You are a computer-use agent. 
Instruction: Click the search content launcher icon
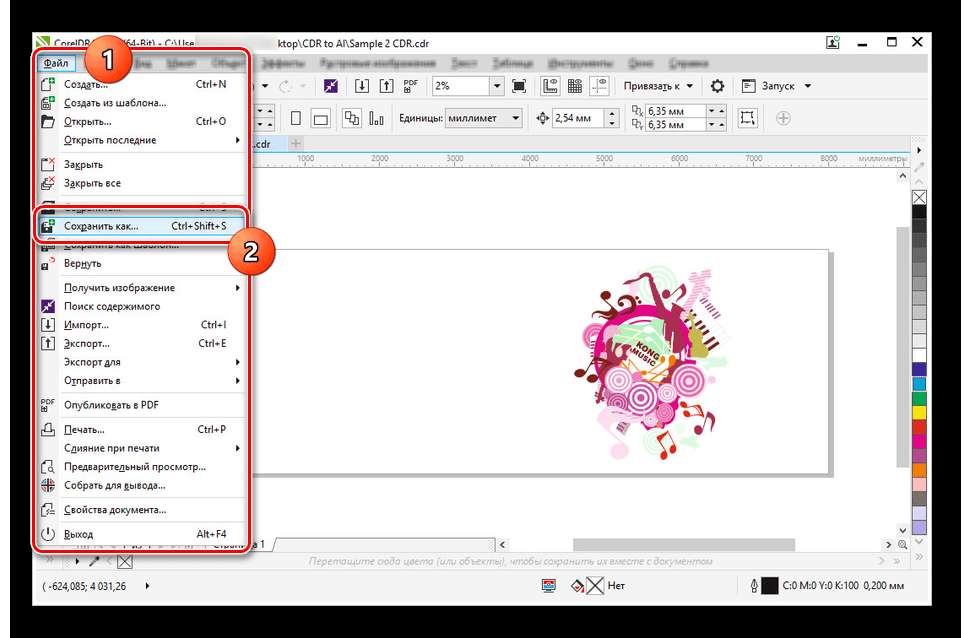click(x=330, y=86)
